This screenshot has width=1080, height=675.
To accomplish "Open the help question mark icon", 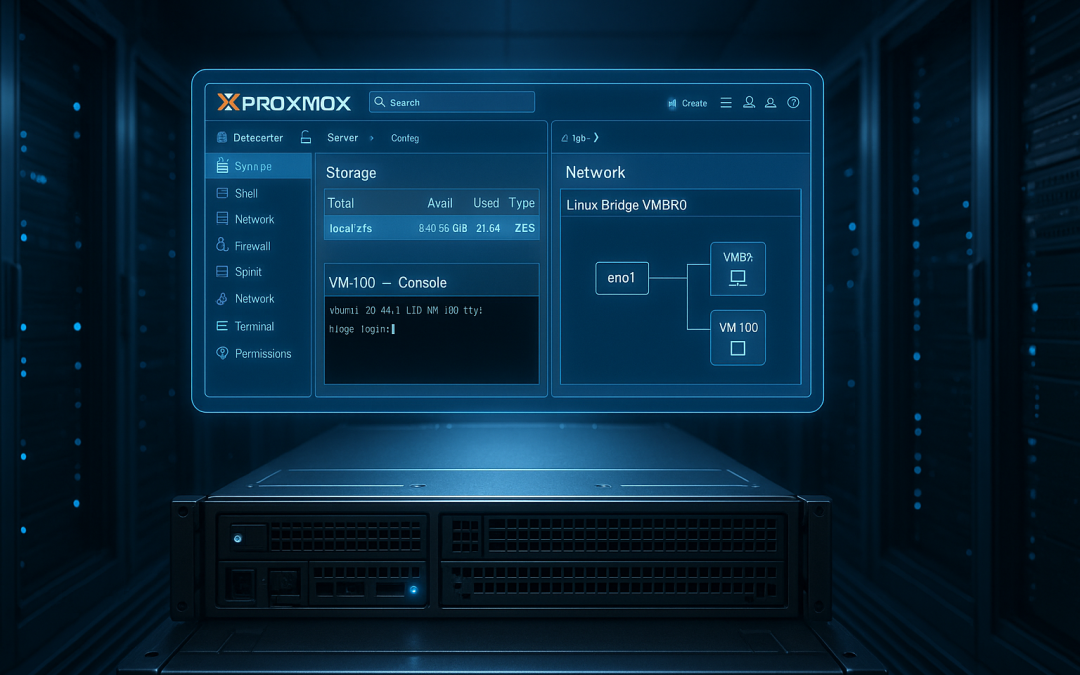I will [793, 103].
